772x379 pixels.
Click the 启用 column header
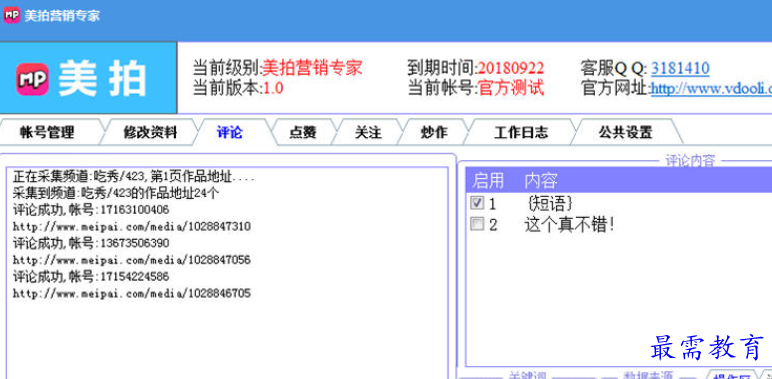click(488, 181)
